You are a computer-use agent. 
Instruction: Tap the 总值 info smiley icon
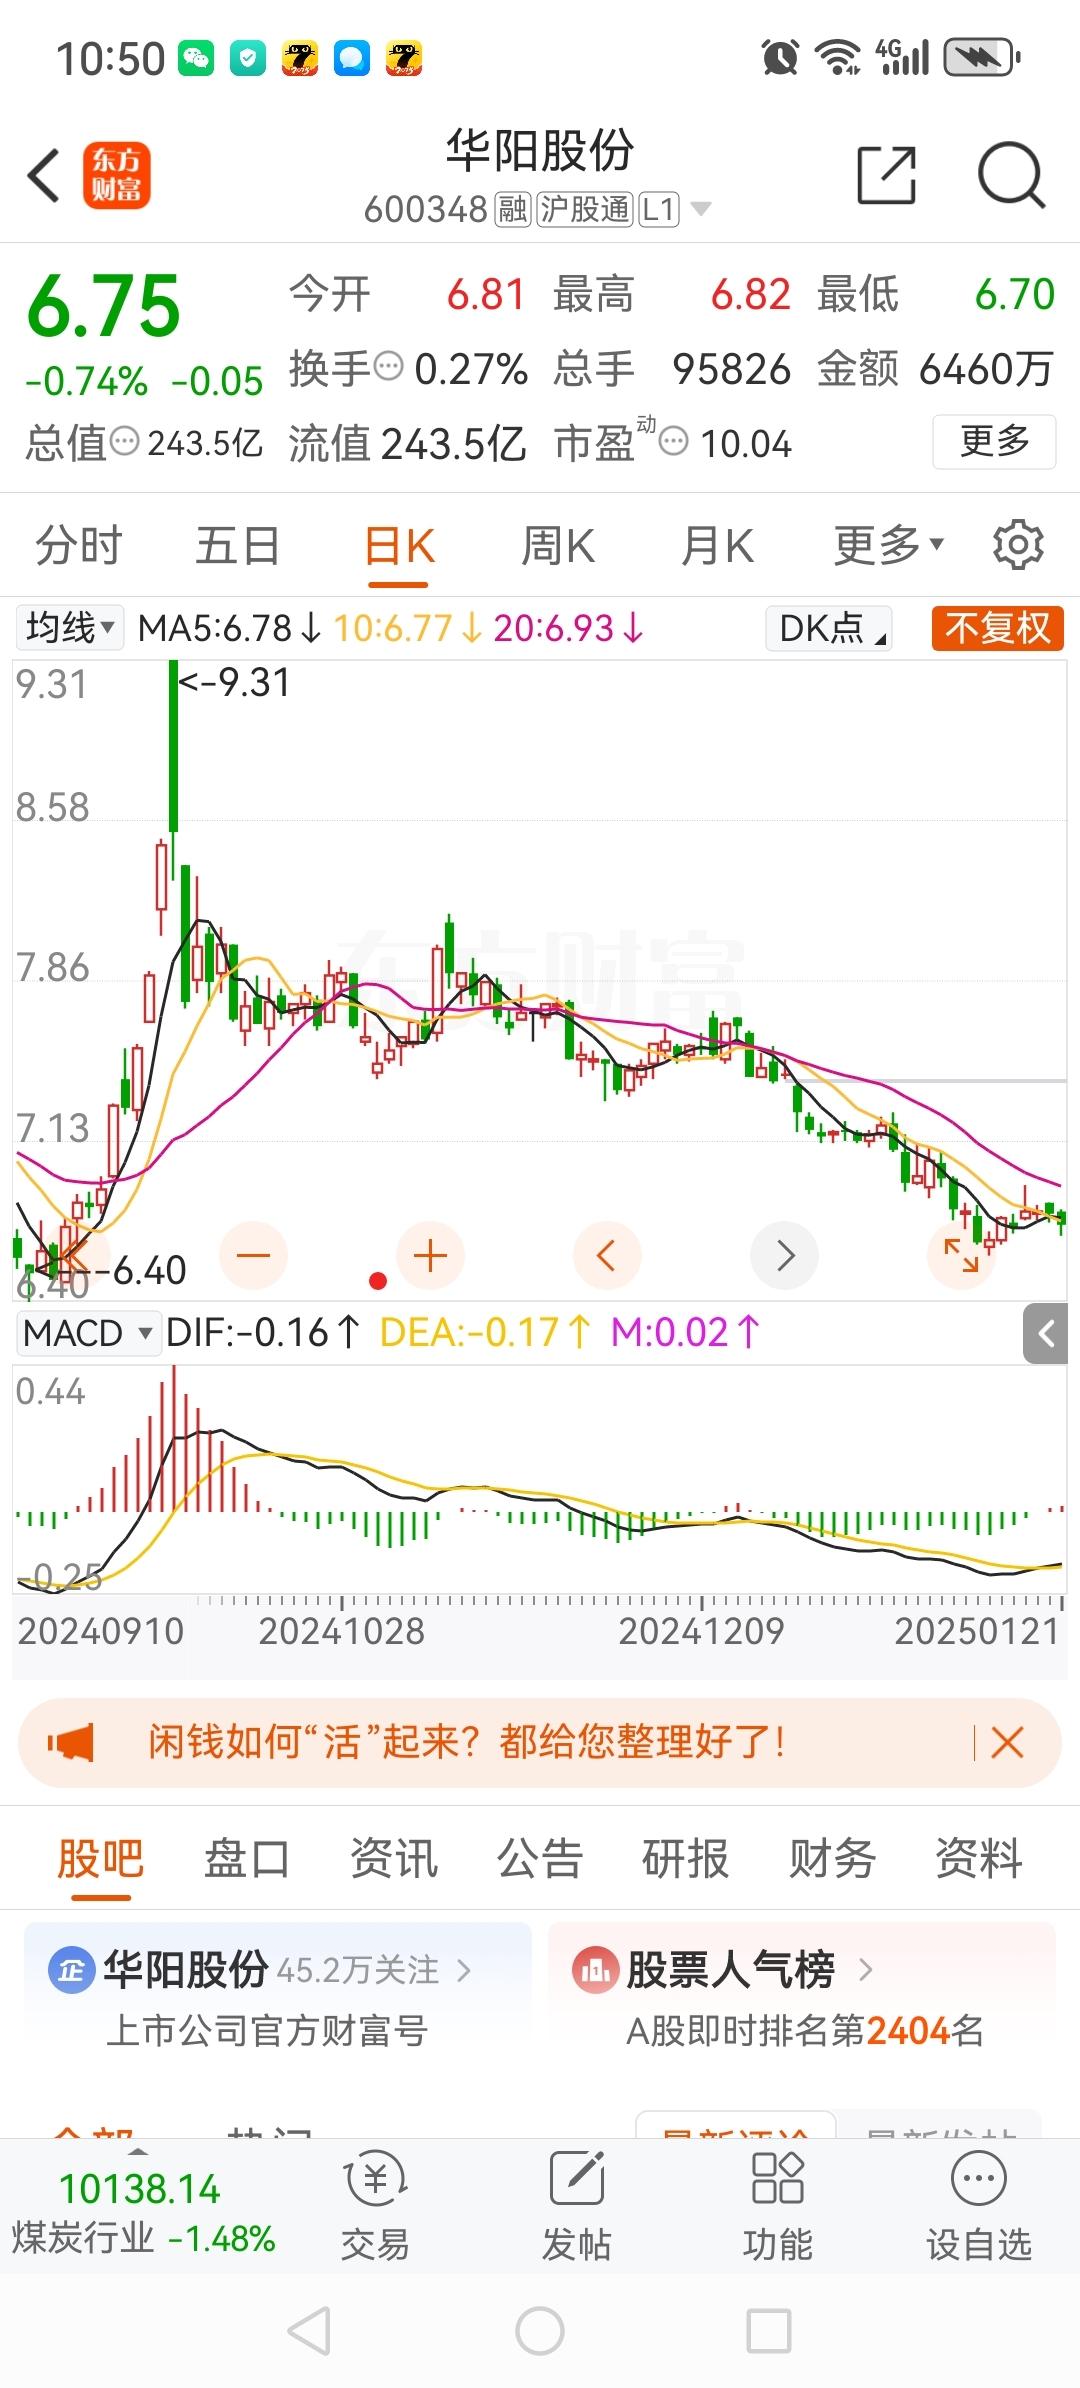124,440
